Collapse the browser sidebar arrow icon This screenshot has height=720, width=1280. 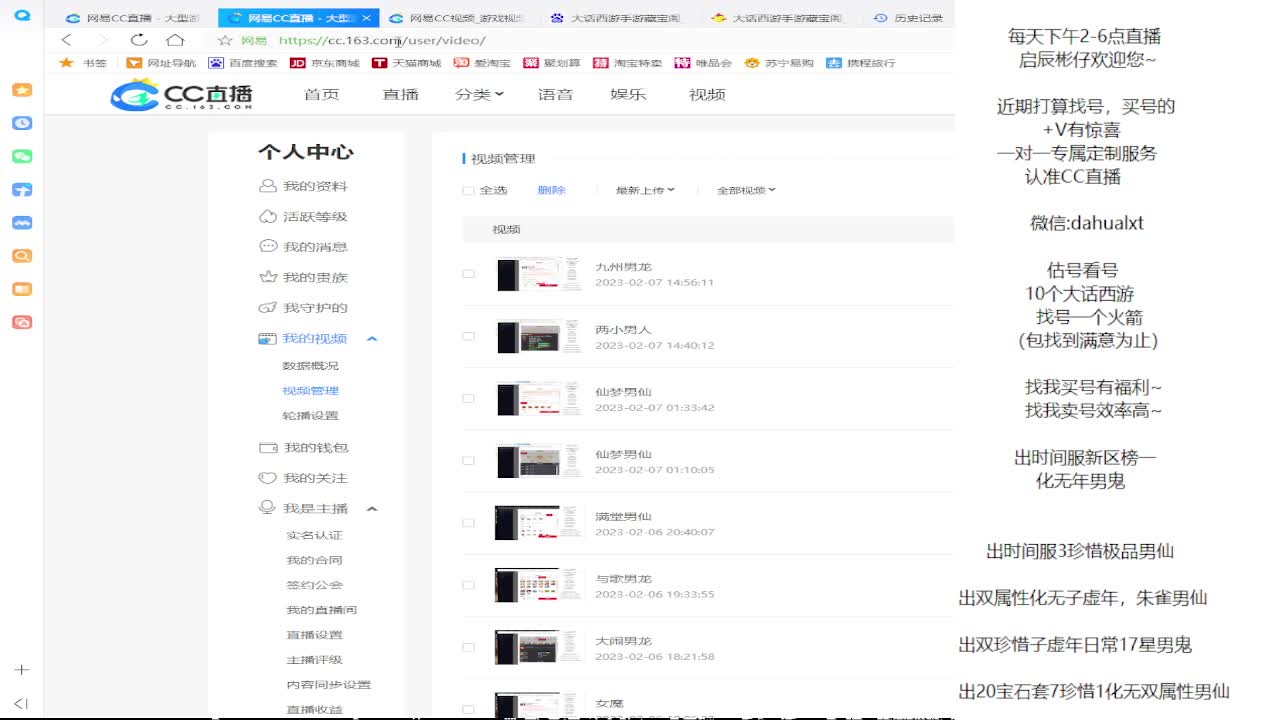click(x=22, y=703)
